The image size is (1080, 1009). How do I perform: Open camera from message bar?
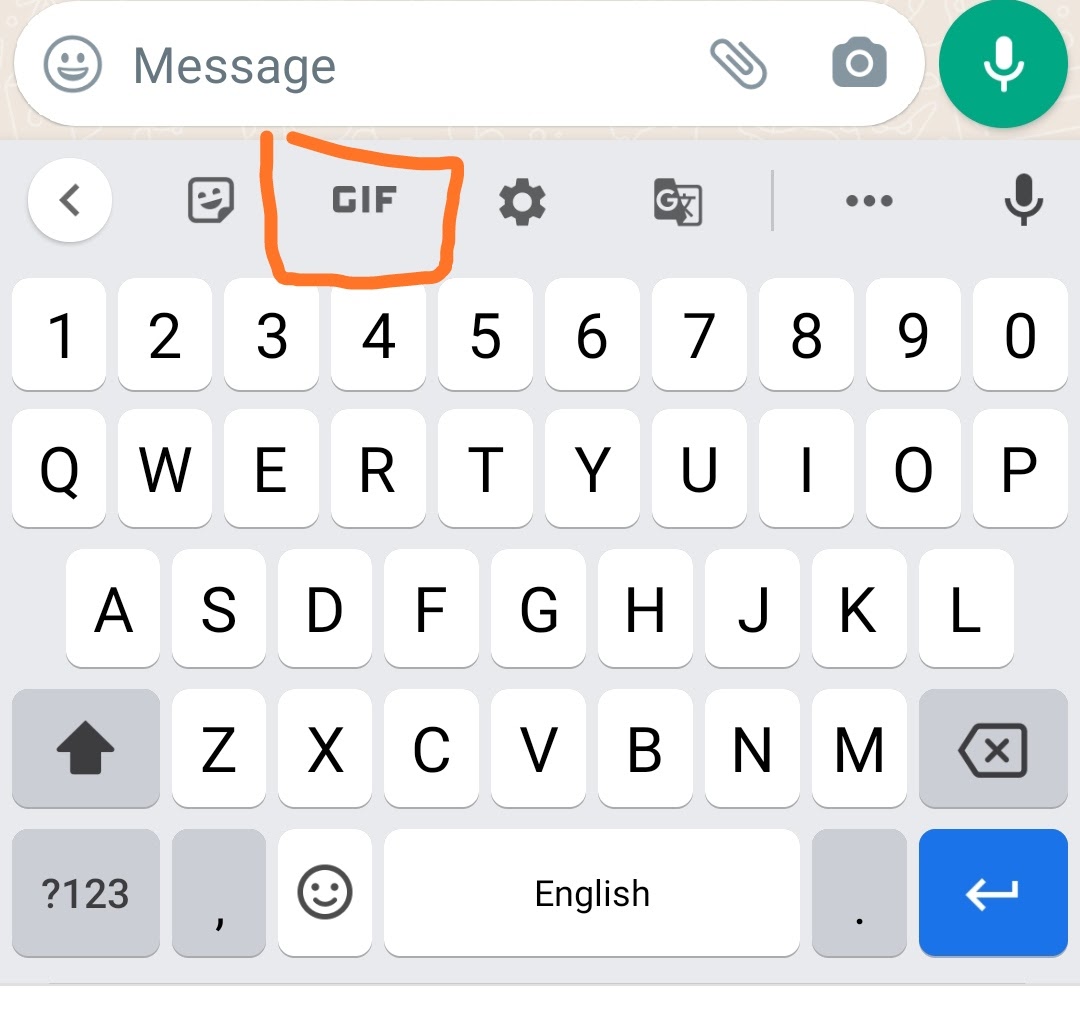[x=859, y=63]
